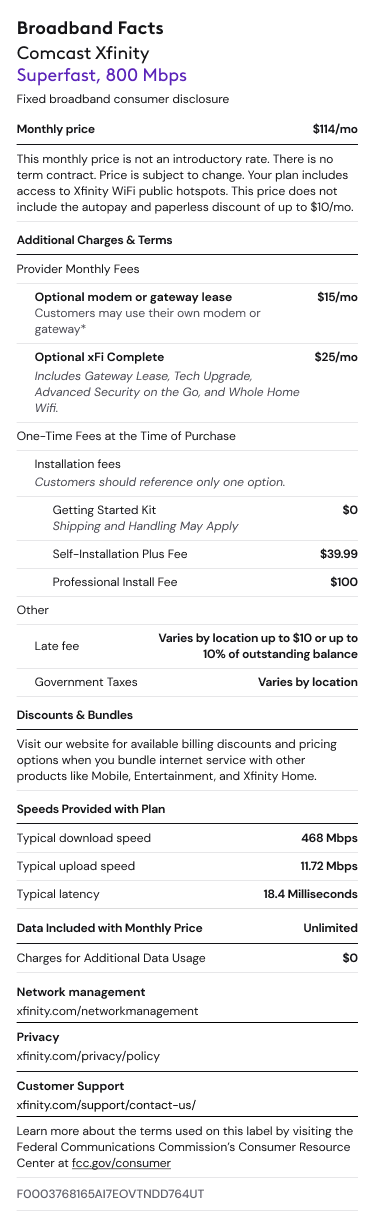The image size is (374, 1226).
Task: Select the Getting Started Kit row
Action: click(x=205, y=517)
